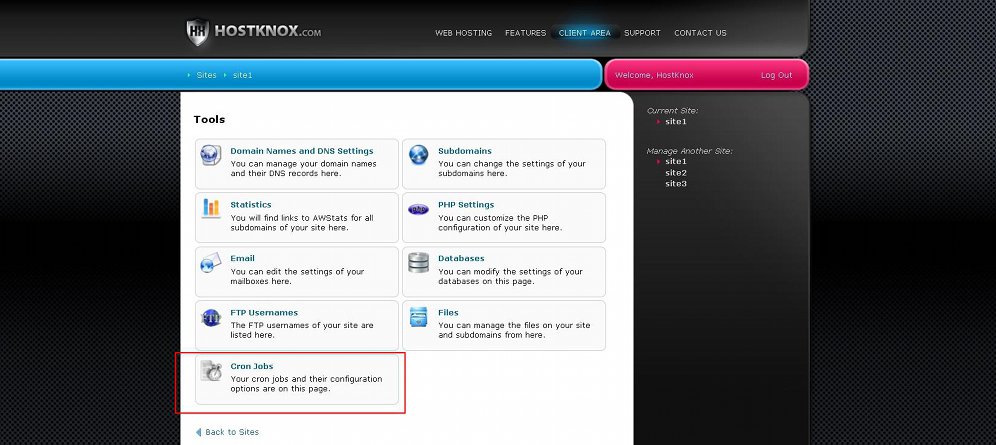Open the Features menu item

pos(525,33)
